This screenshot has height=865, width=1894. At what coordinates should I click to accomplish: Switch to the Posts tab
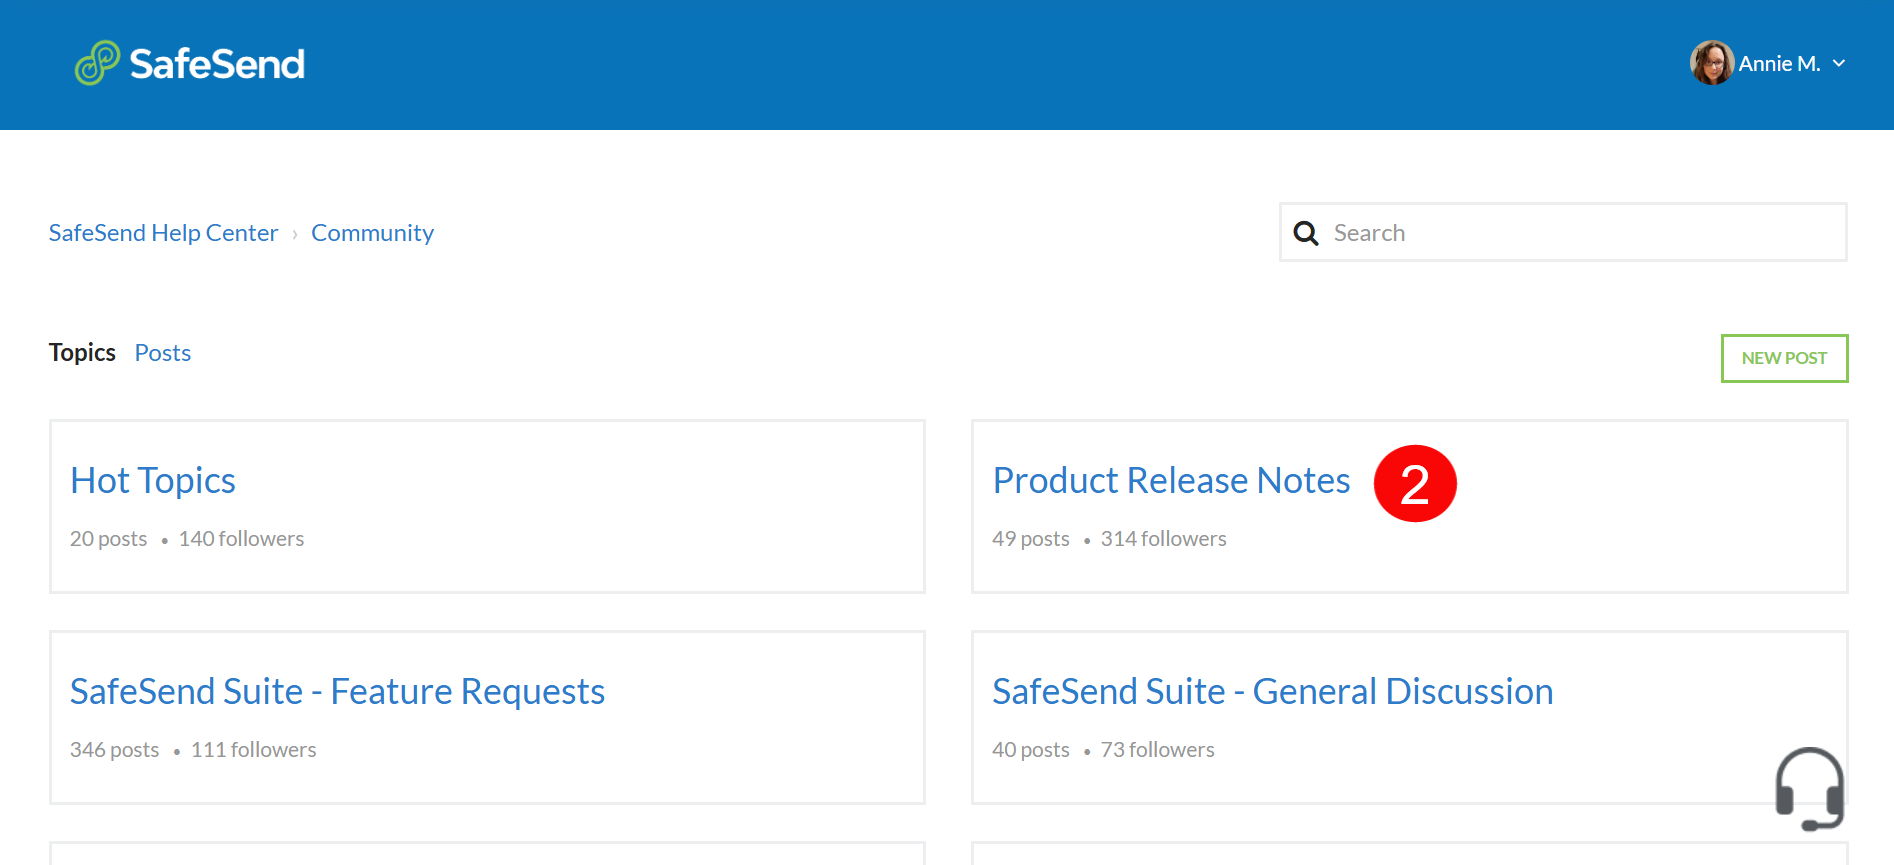pos(163,353)
